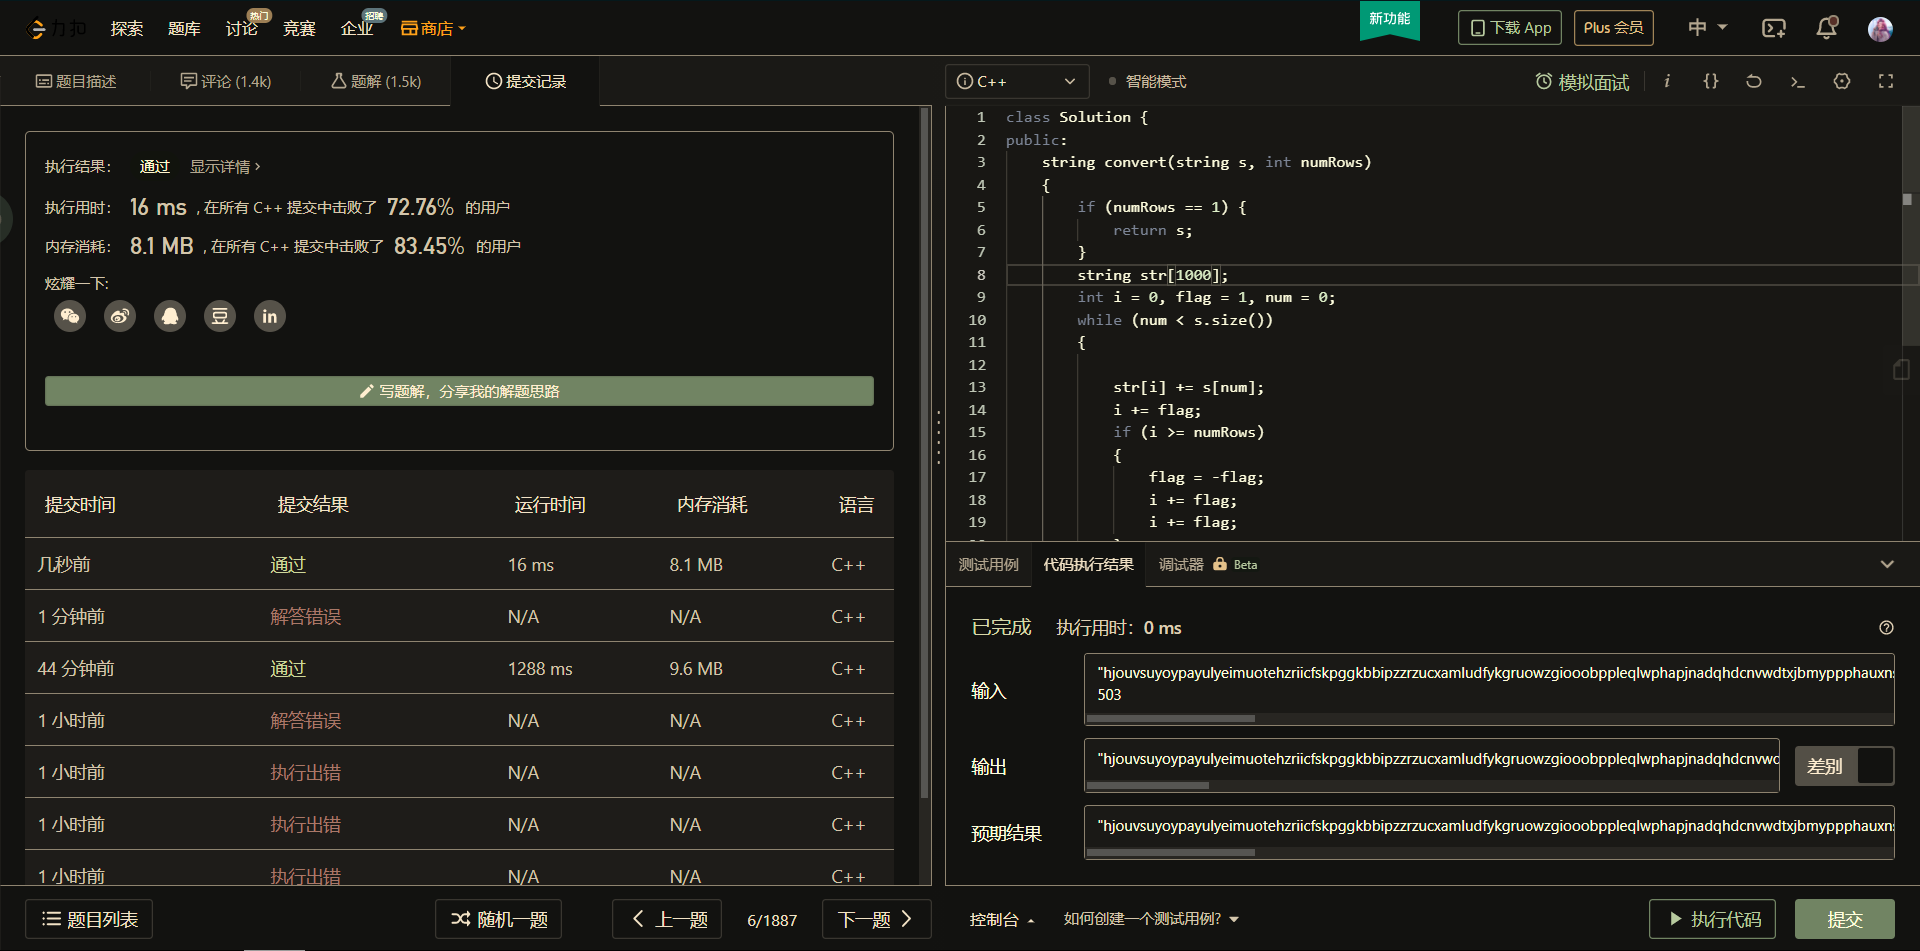
Task: Open the notifications bell
Action: [x=1827, y=28]
